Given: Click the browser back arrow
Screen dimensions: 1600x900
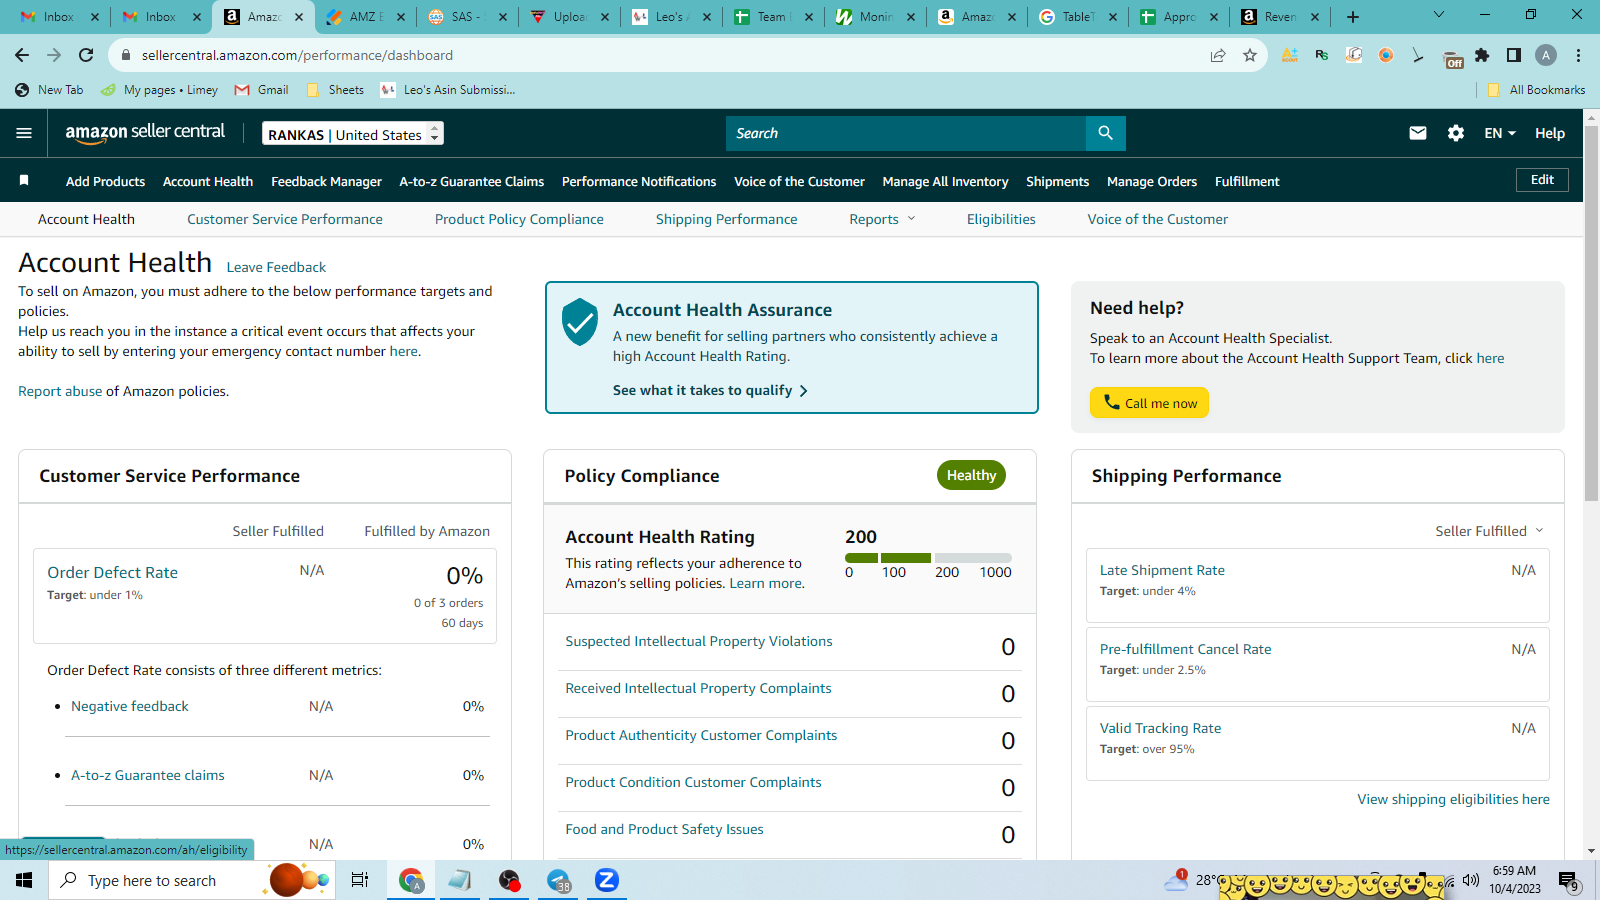Looking at the screenshot, I should coord(22,55).
